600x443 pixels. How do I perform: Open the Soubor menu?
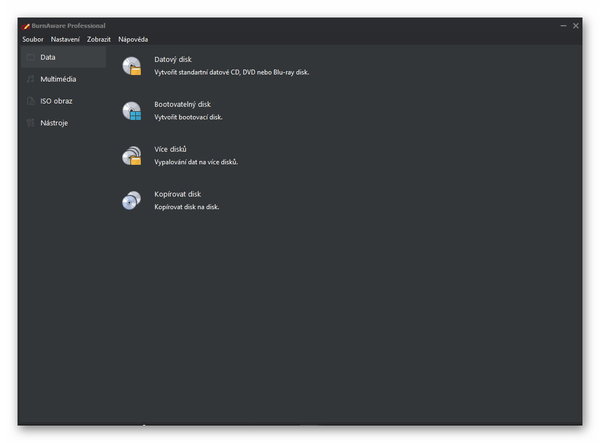click(x=33, y=39)
